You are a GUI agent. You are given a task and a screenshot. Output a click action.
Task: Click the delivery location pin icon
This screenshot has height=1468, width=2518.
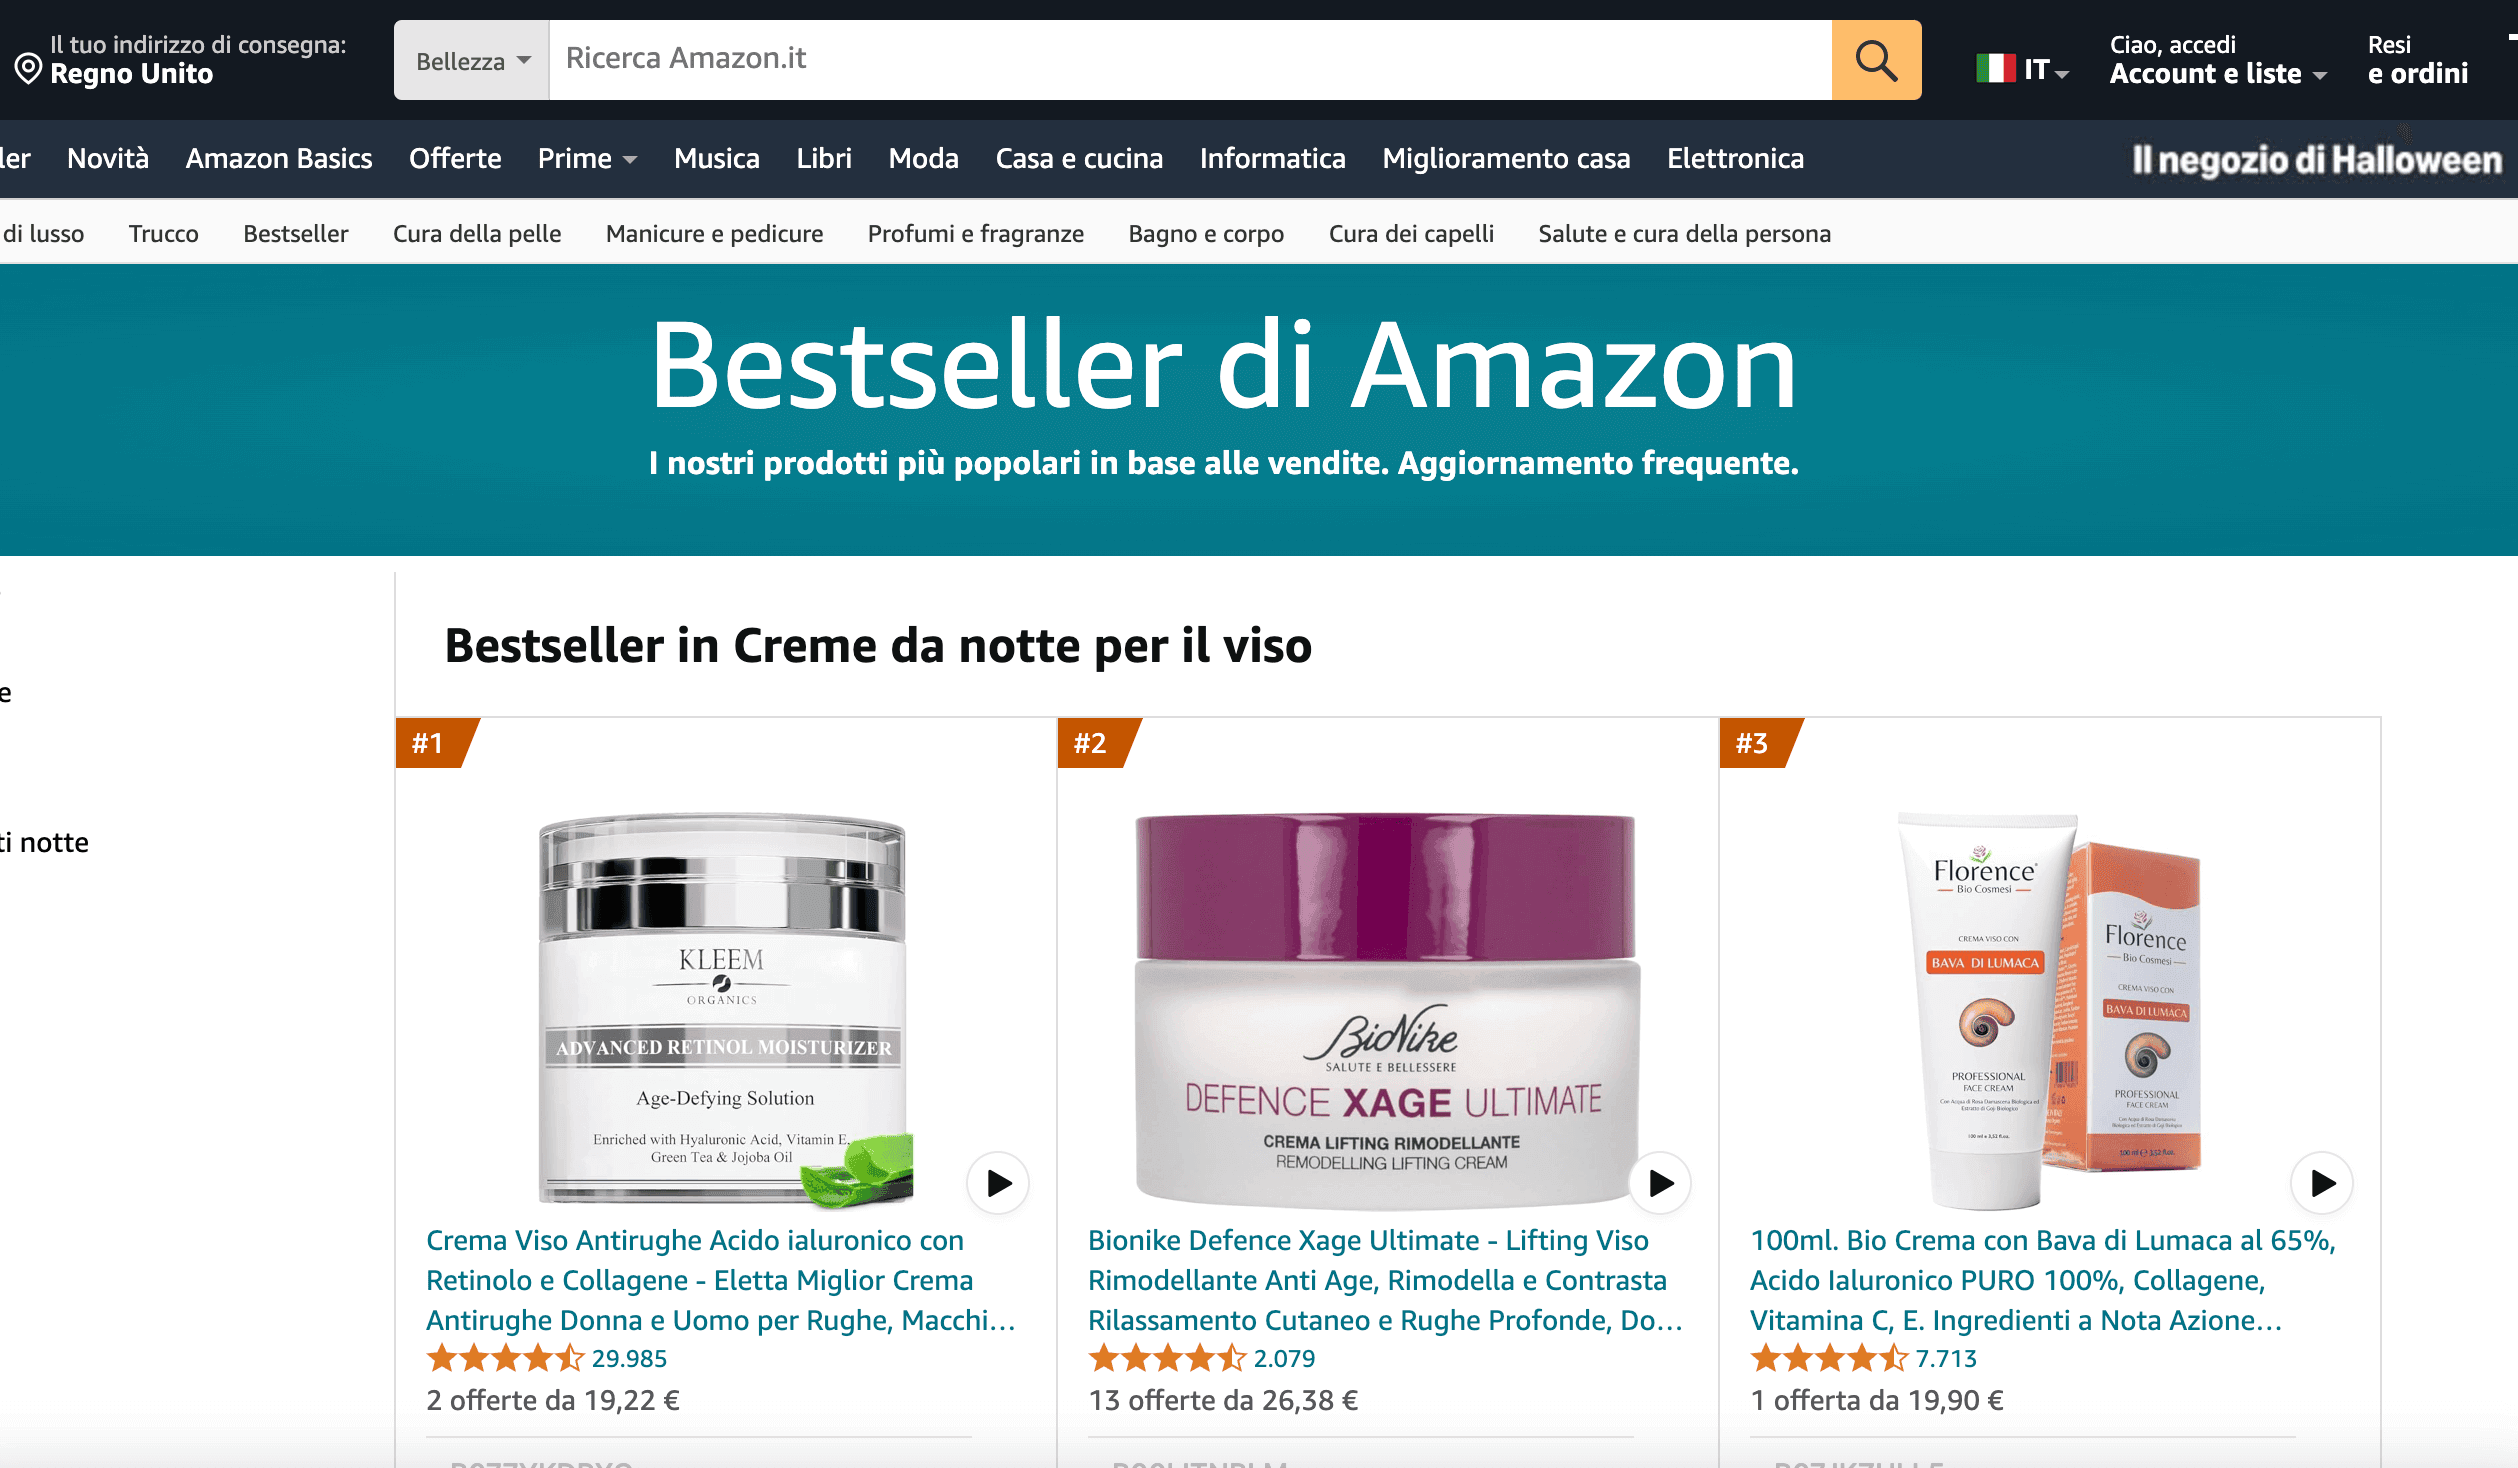[x=28, y=69]
